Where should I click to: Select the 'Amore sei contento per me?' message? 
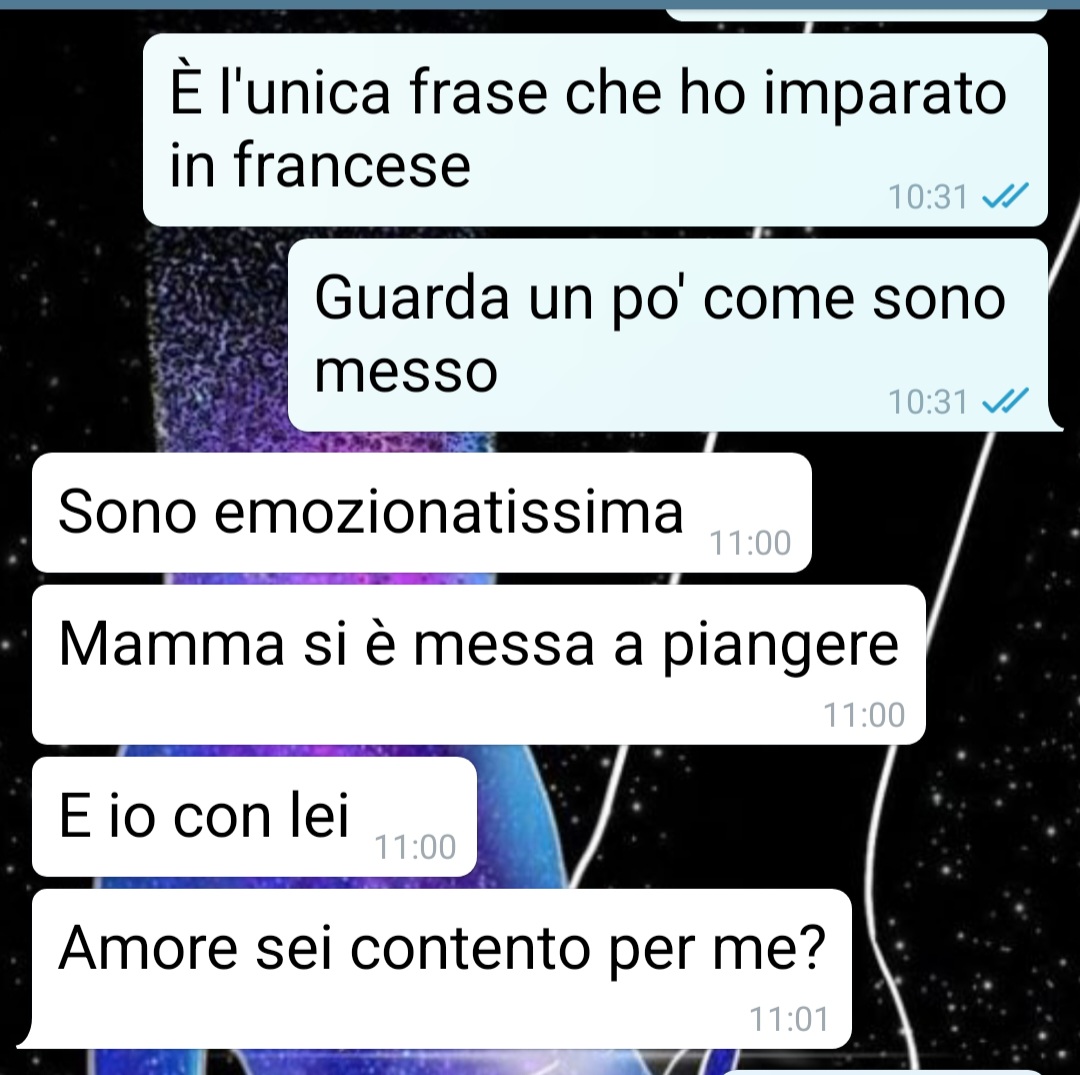[441, 969]
